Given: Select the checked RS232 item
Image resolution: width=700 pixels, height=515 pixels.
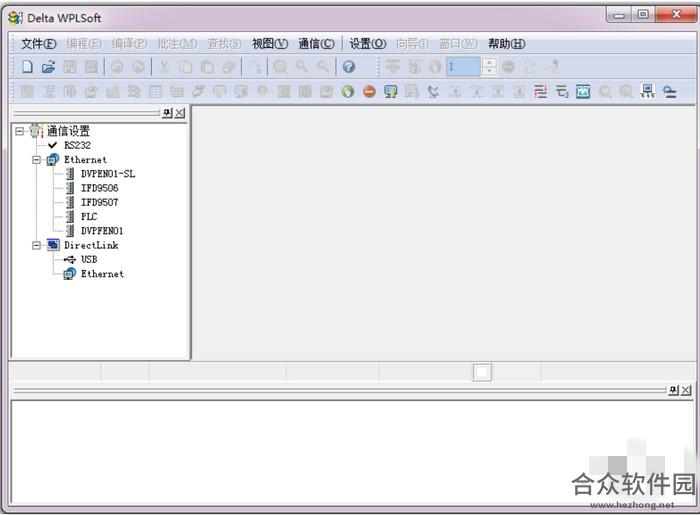Looking at the screenshot, I should 77,145.
